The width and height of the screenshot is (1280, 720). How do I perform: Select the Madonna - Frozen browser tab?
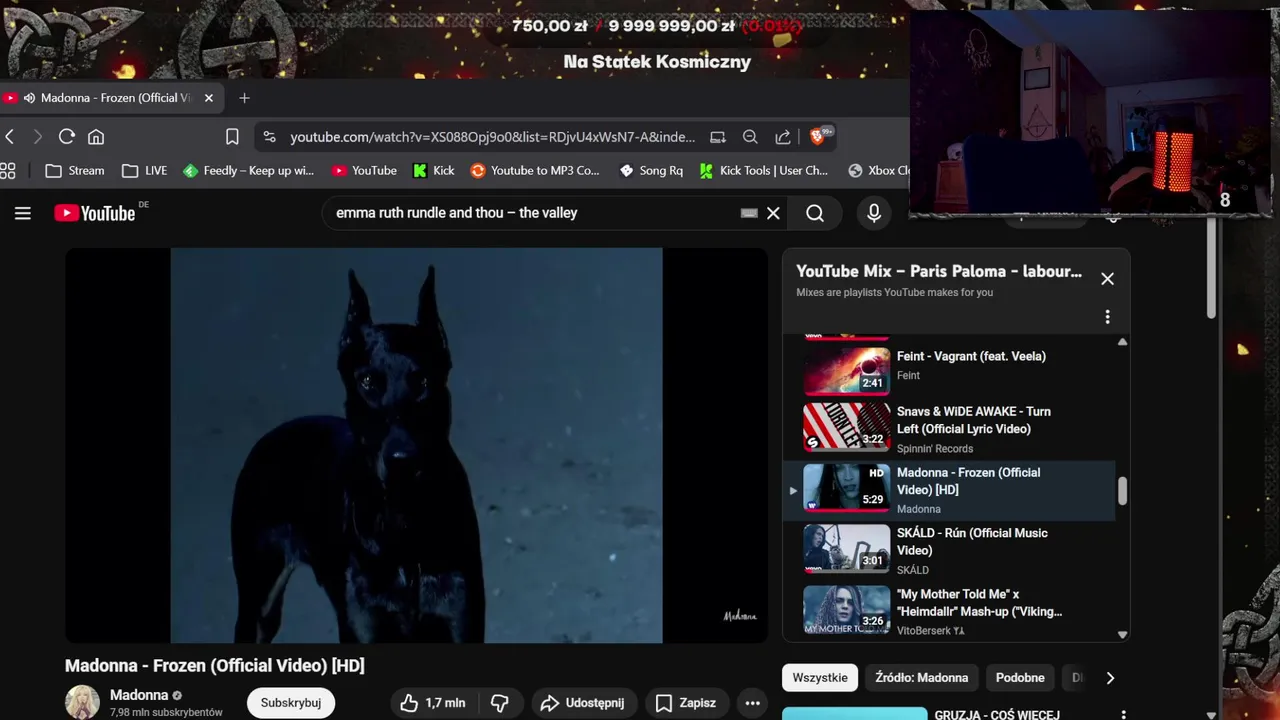(x=110, y=98)
